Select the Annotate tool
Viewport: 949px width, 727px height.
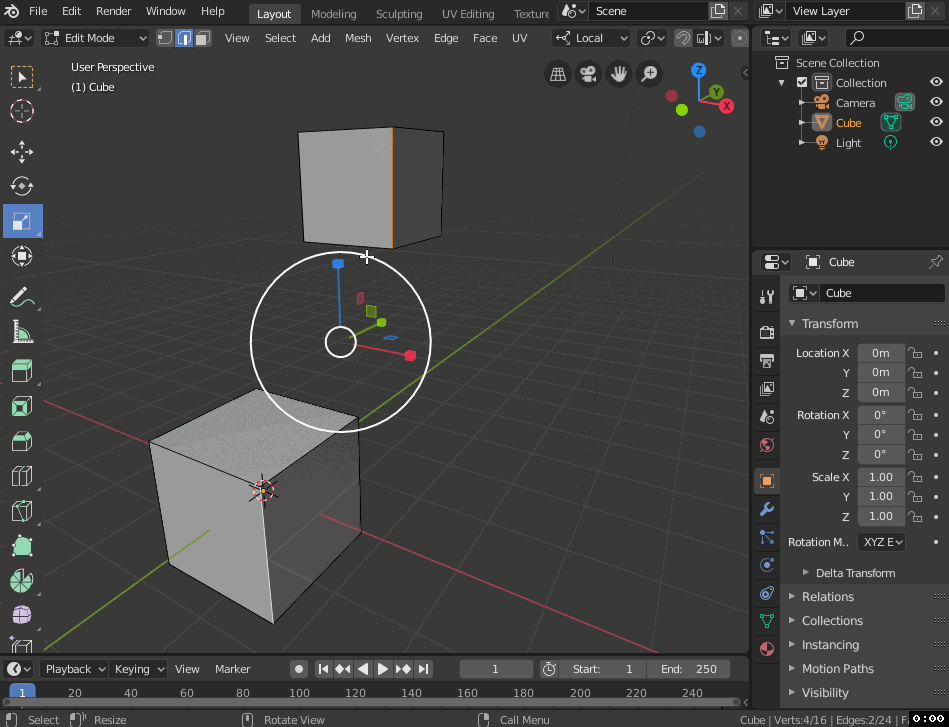(x=21, y=294)
